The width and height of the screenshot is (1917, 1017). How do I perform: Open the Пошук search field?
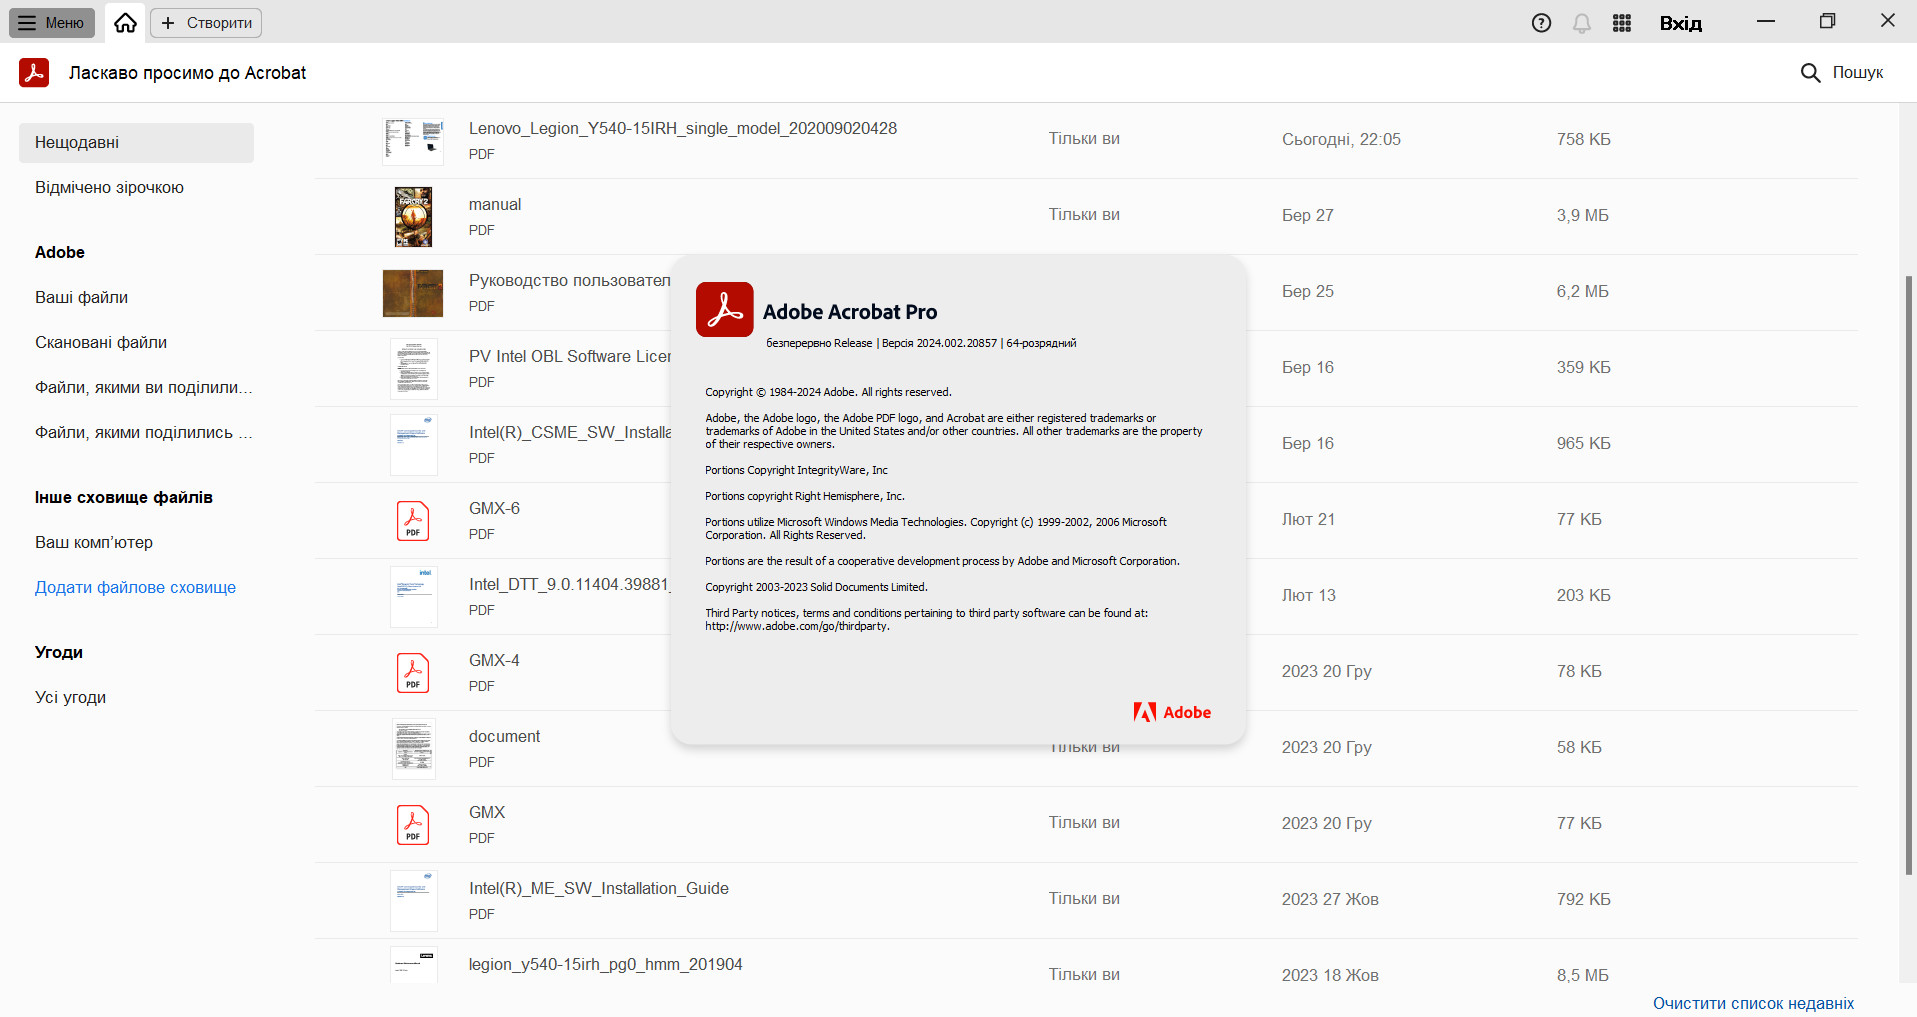click(1842, 73)
